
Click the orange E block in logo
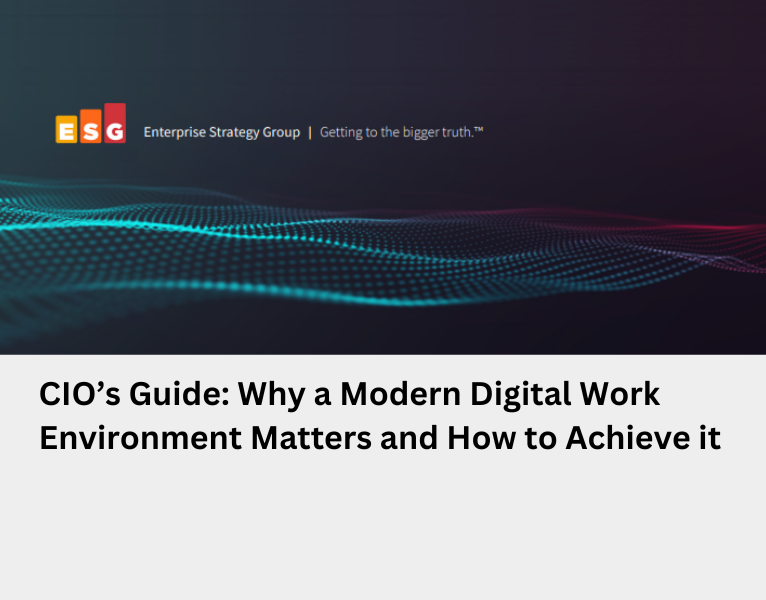tap(66, 131)
